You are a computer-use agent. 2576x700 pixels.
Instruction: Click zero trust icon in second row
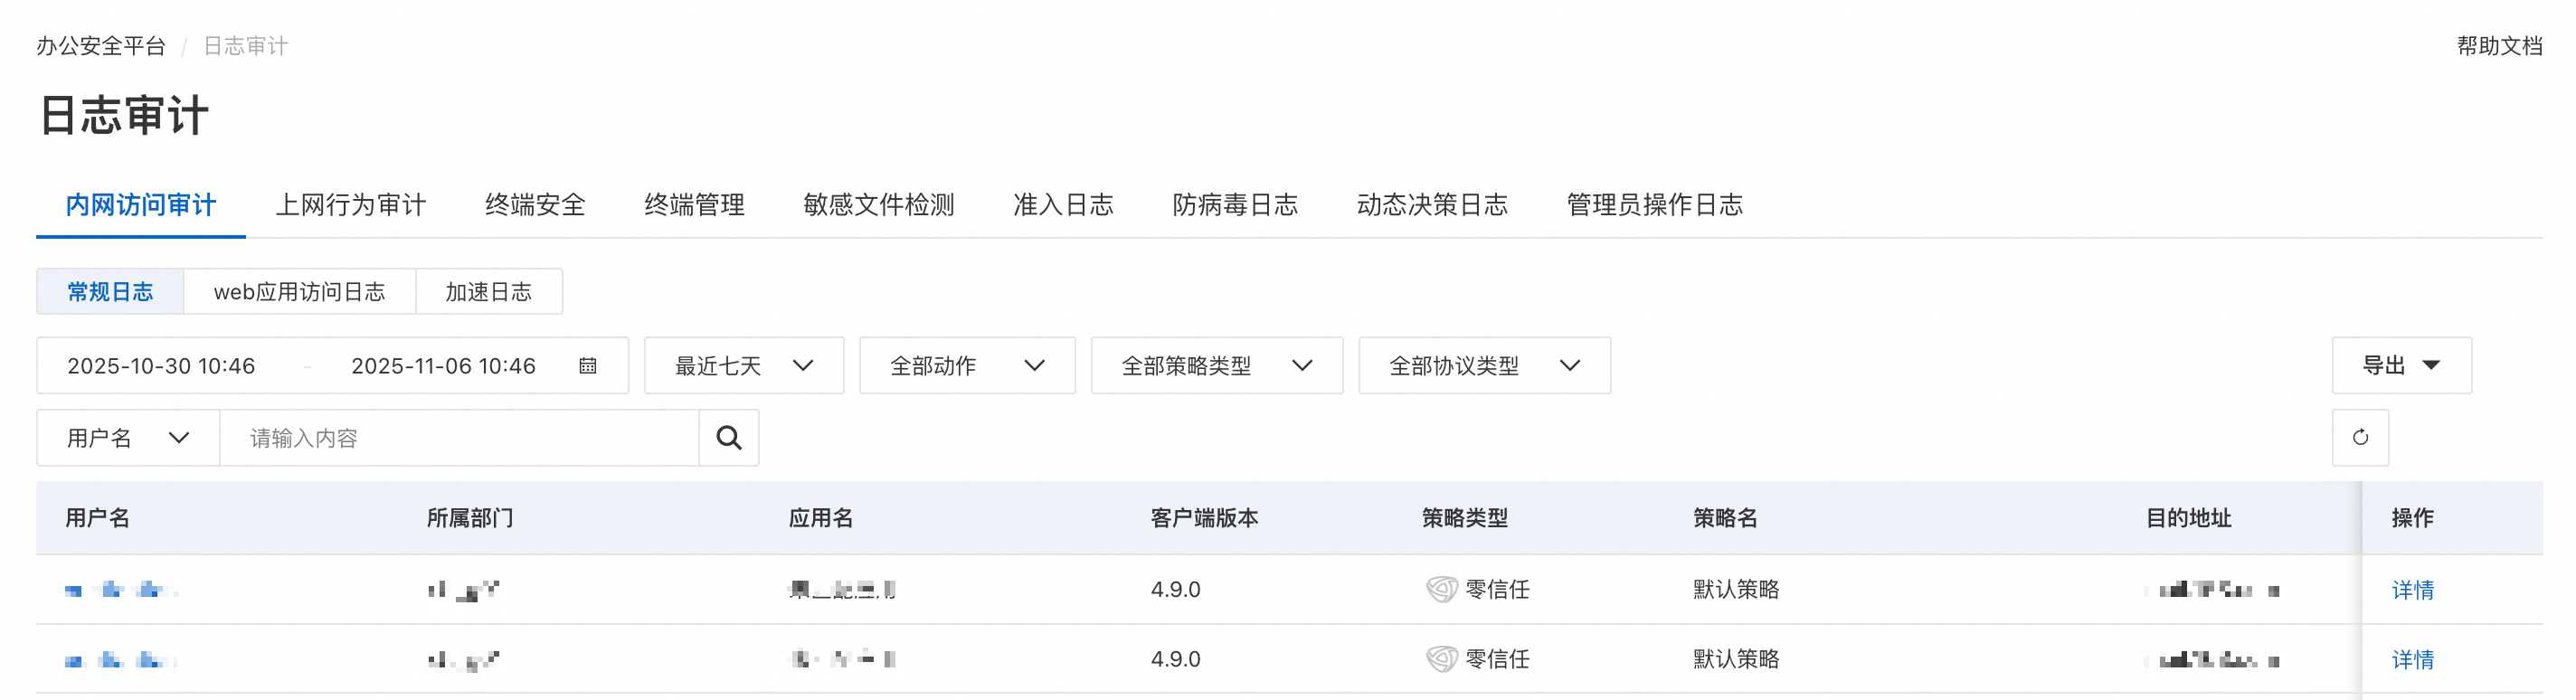pyautogui.click(x=1440, y=659)
